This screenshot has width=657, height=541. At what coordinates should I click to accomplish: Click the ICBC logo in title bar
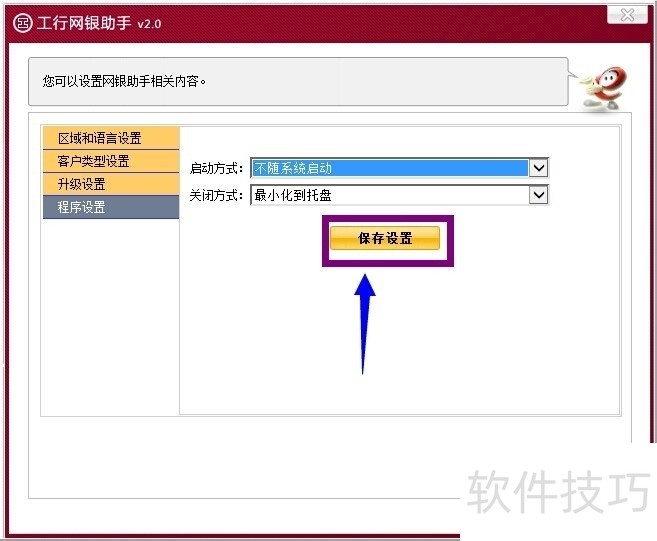[x=21, y=23]
